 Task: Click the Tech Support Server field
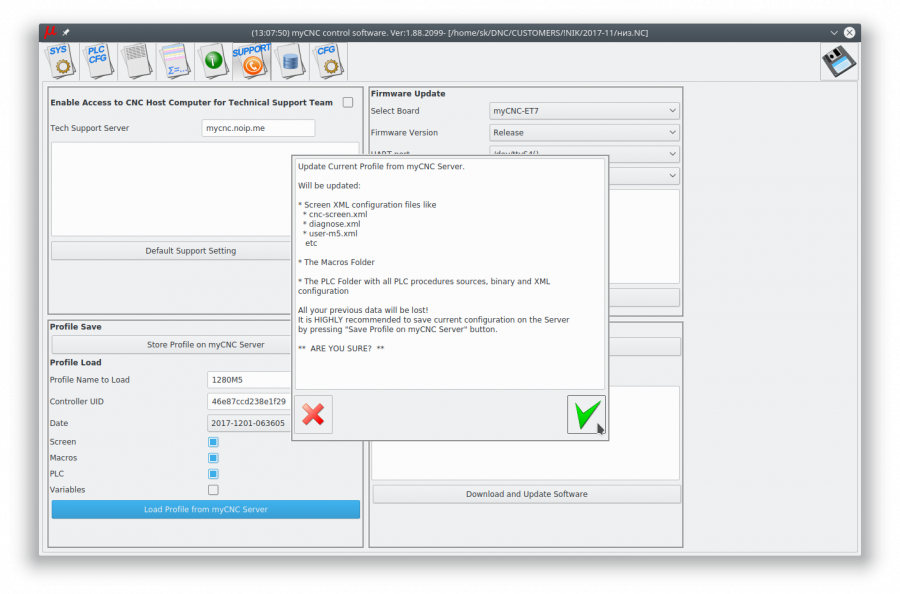tap(258, 128)
